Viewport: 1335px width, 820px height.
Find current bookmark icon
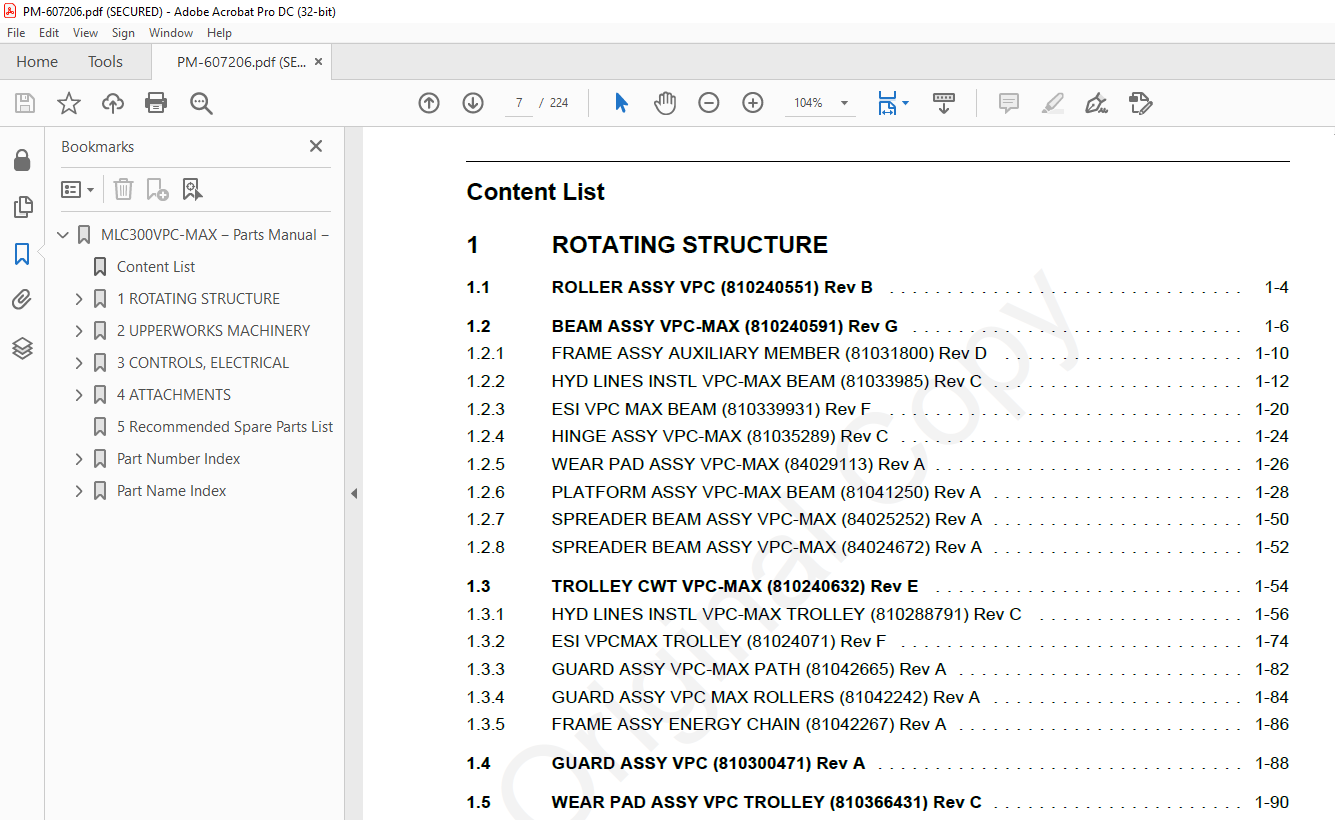pyautogui.click(x=192, y=189)
